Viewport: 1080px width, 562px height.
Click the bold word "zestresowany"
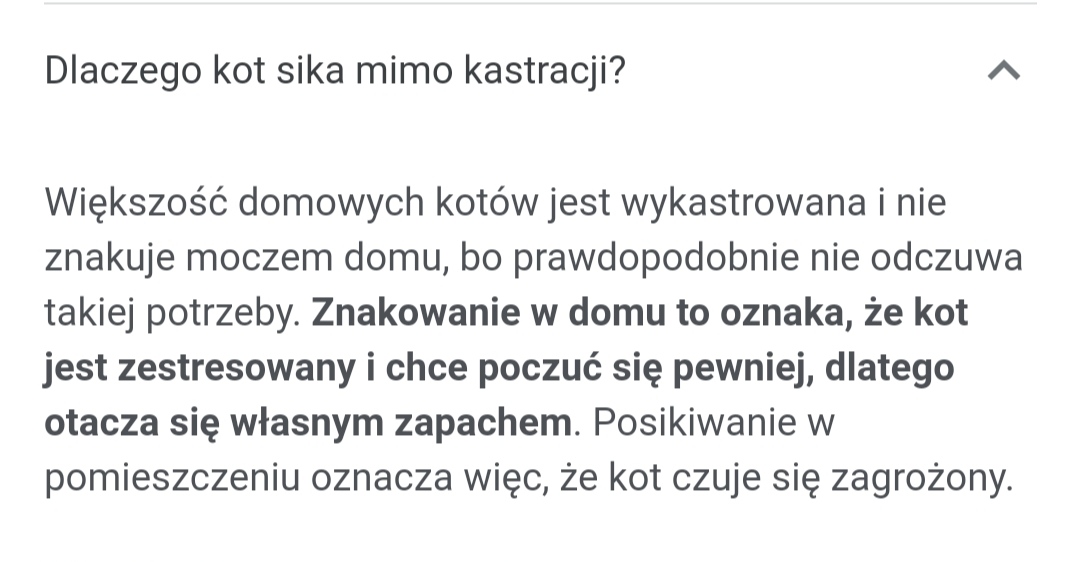click(x=236, y=369)
